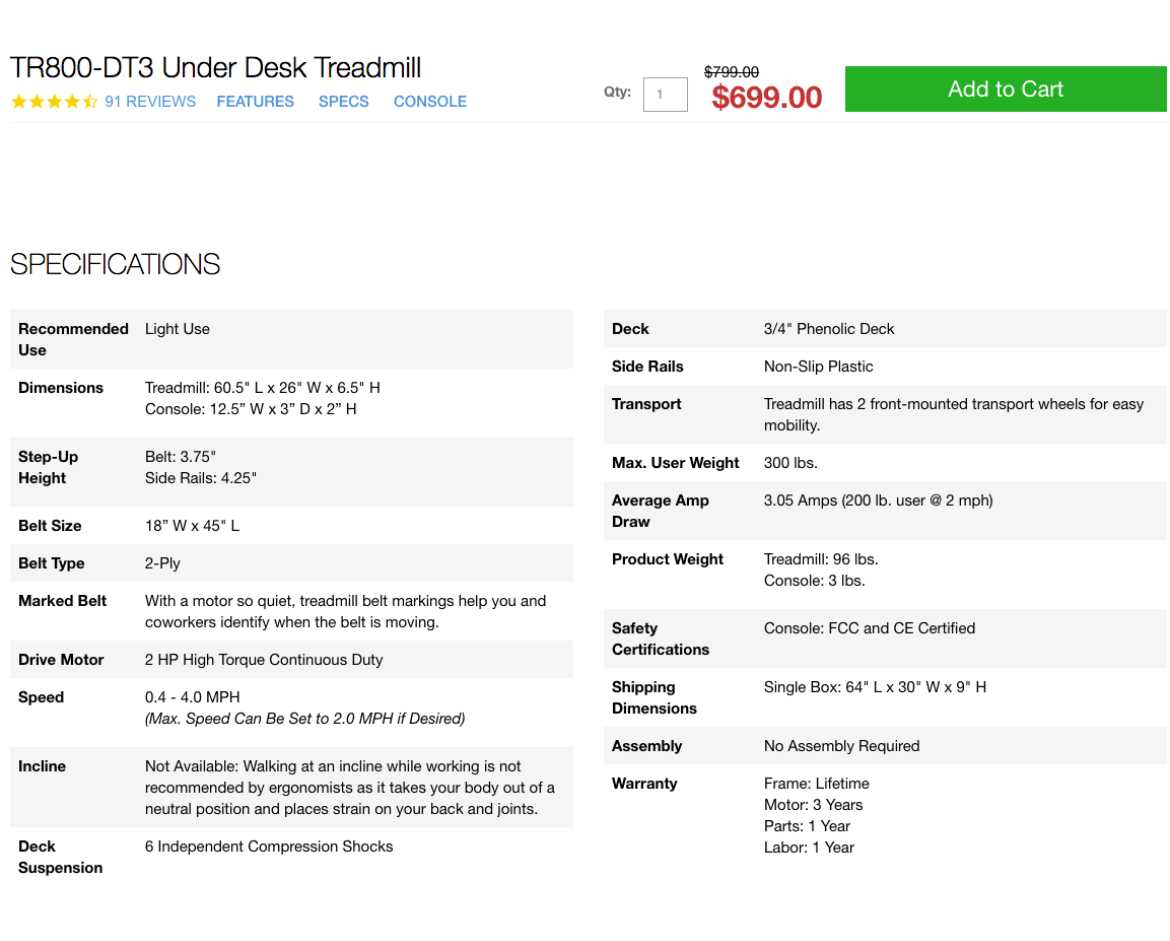This screenshot has width=1170, height=941.
Task: Click the Specifications heading
Action: tap(115, 265)
